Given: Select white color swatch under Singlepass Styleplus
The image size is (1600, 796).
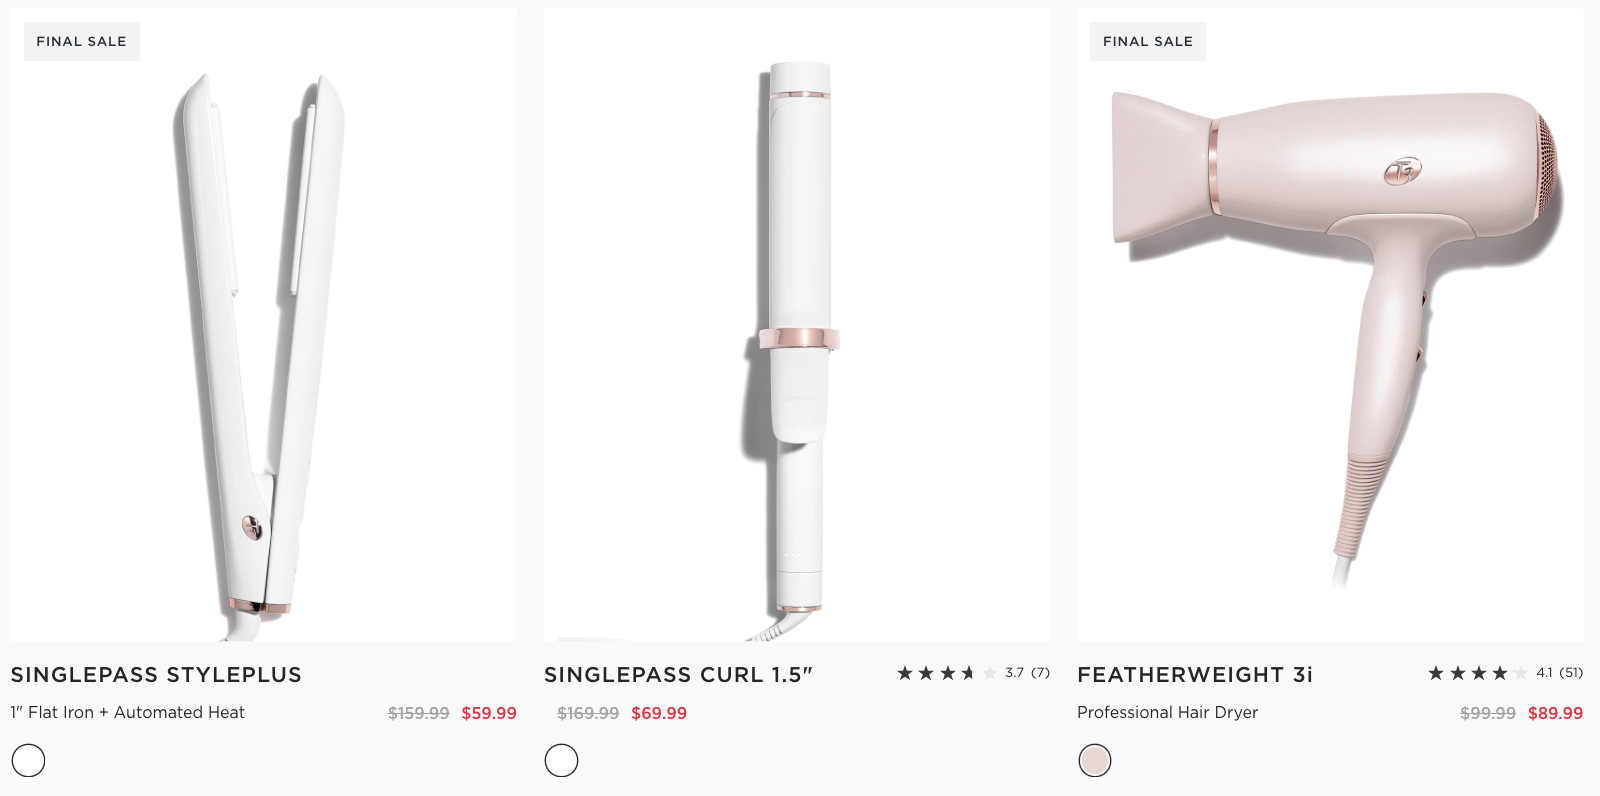Looking at the screenshot, I should [x=28, y=761].
